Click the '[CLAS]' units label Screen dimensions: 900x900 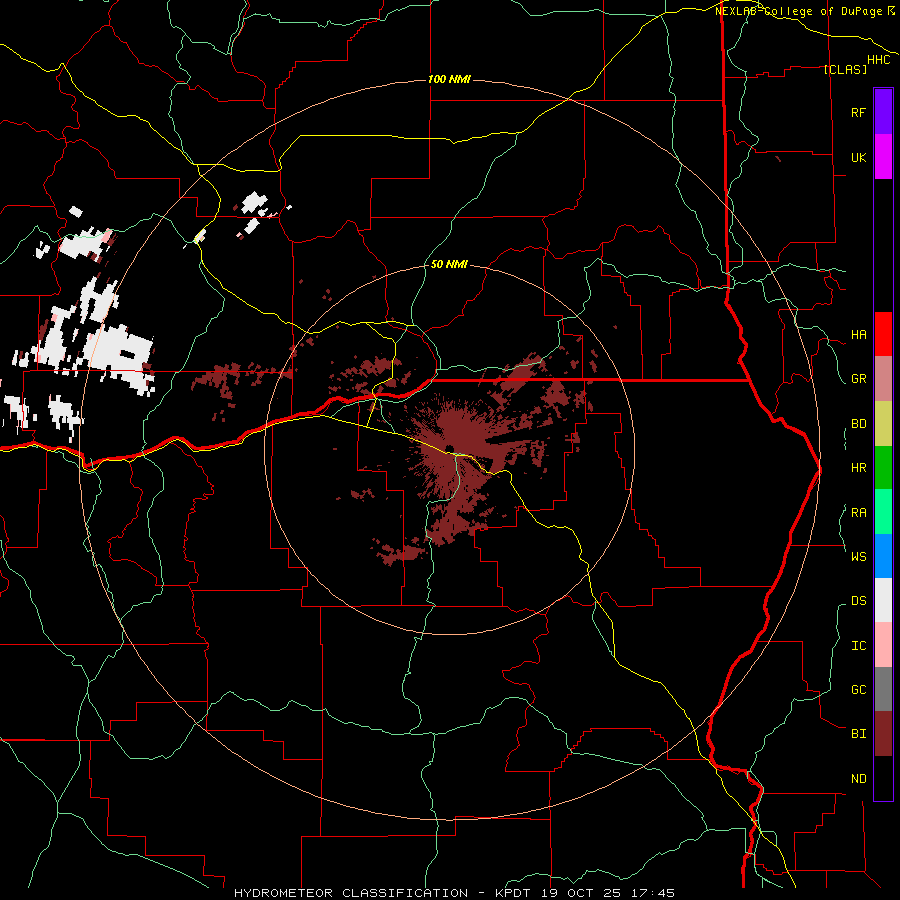[x=845, y=69]
